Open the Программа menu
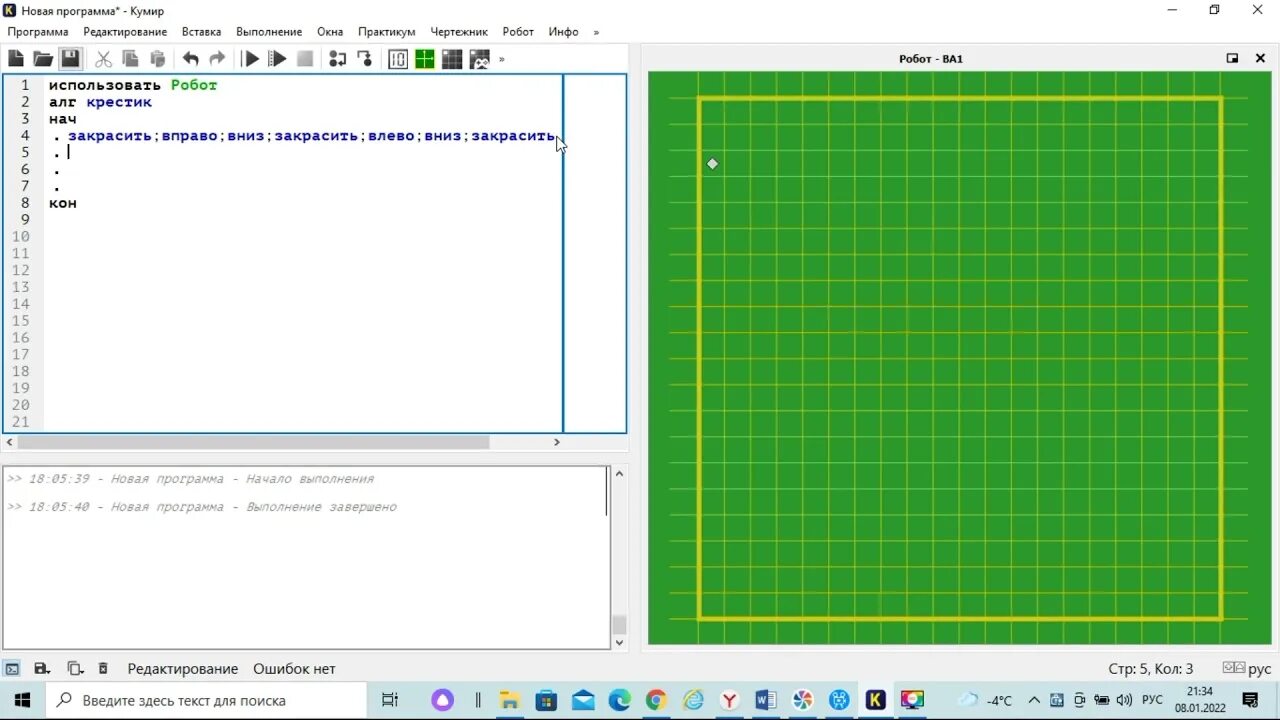The width and height of the screenshot is (1280, 720). pos(38,32)
